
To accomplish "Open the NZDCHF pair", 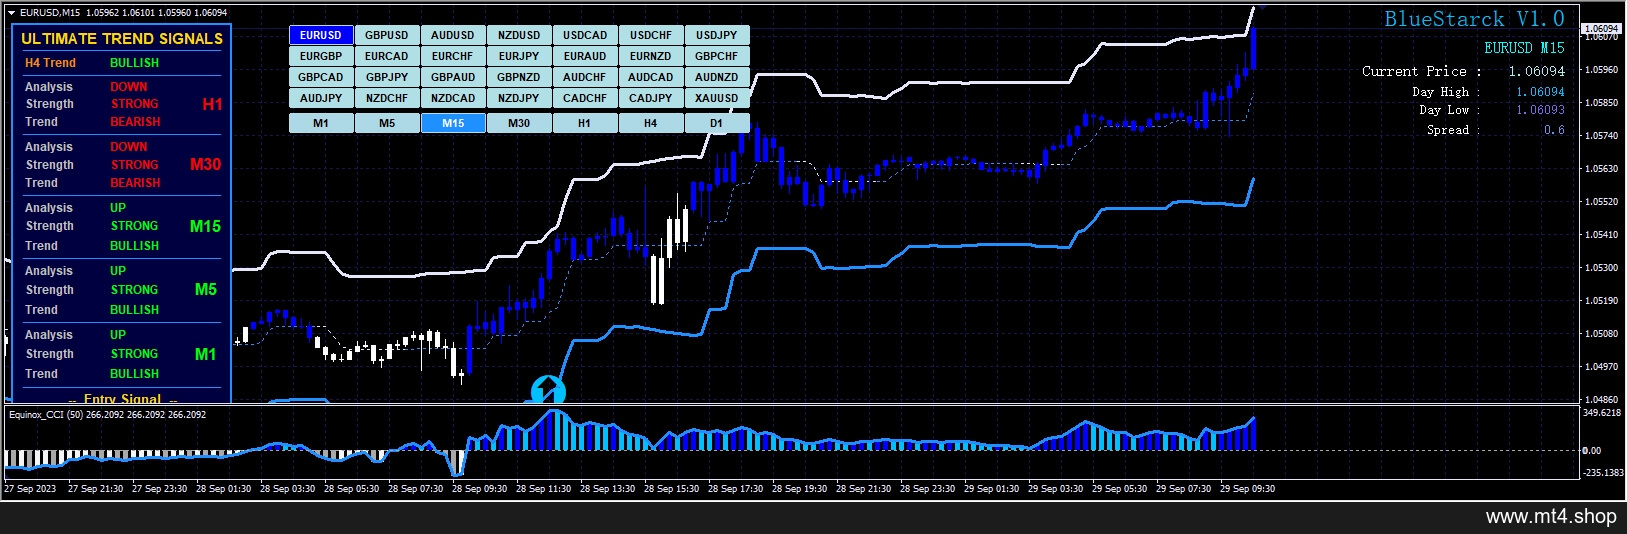I will [x=387, y=98].
